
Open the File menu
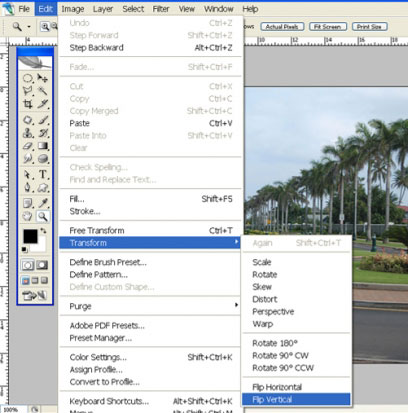click(24, 9)
